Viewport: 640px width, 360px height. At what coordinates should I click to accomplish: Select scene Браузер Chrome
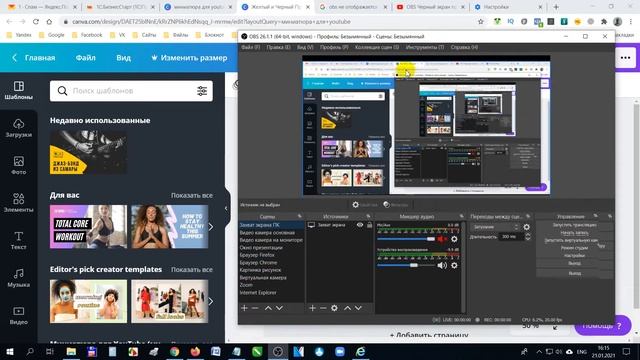tap(272, 262)
